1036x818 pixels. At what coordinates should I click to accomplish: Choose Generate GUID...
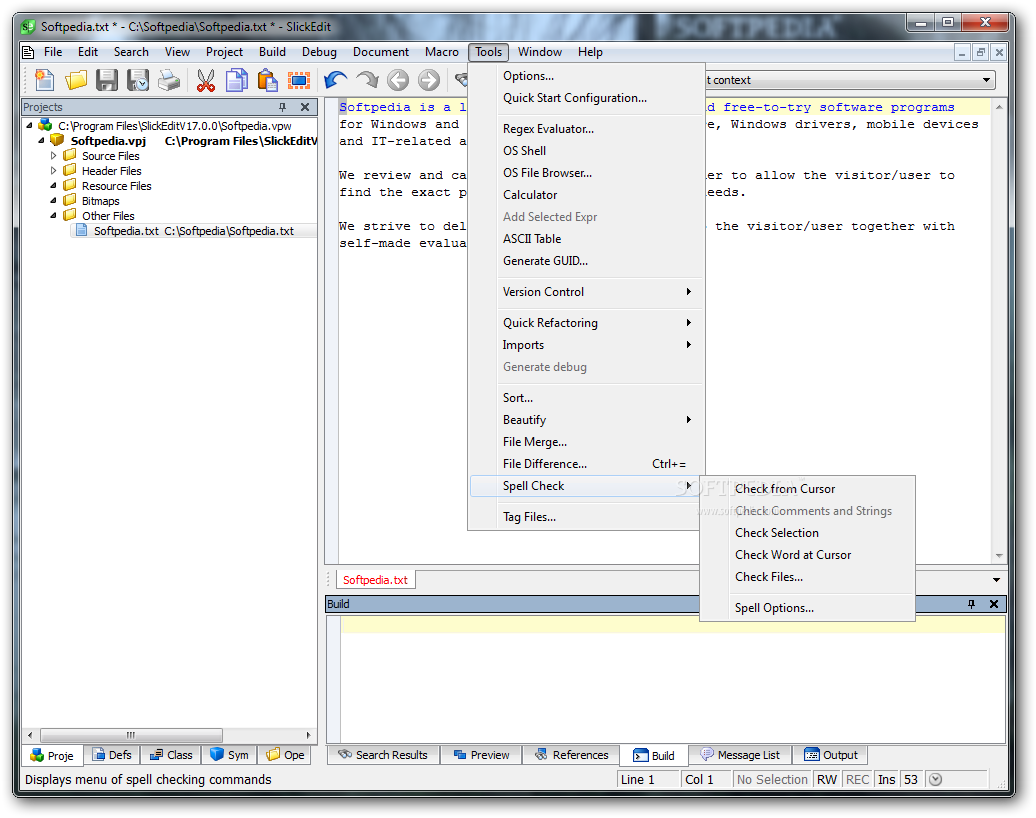pos(587,261)
